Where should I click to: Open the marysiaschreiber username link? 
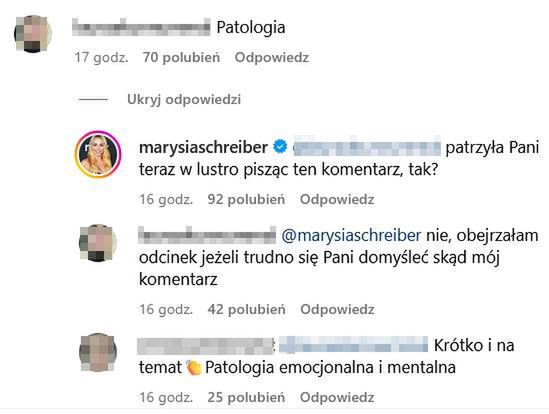click(203, 147)
